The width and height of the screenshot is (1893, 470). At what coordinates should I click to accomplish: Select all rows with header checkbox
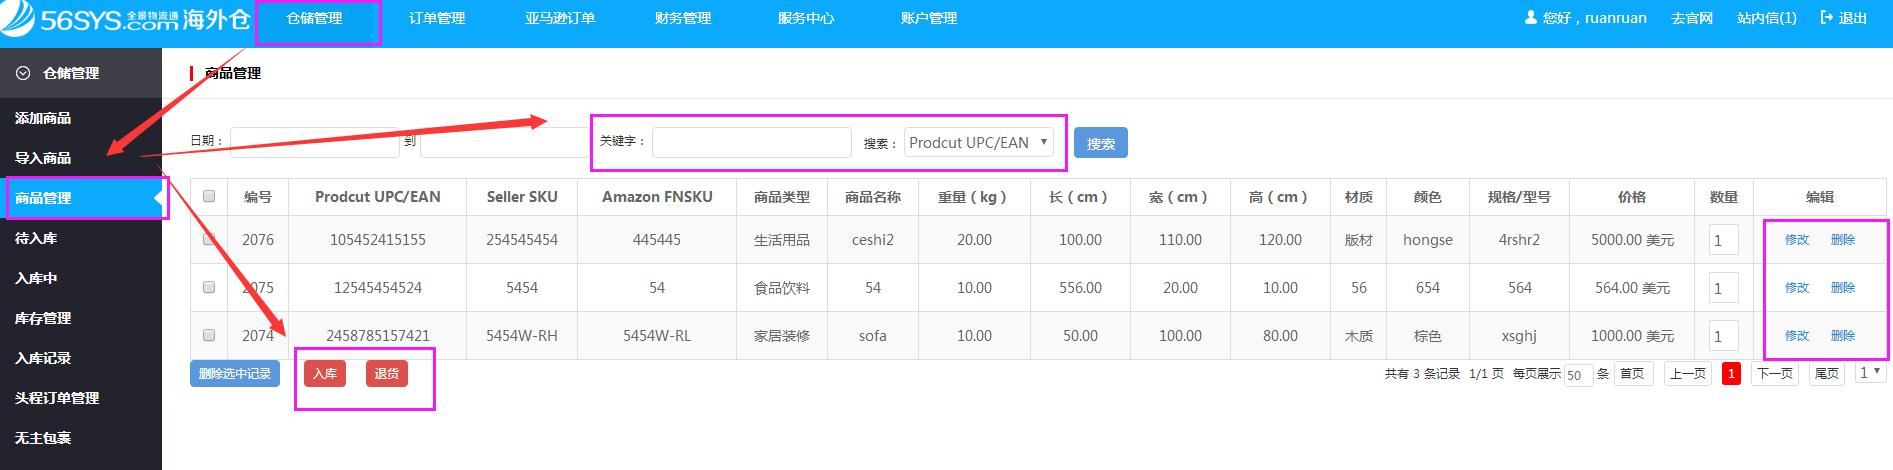click(209, 196)
